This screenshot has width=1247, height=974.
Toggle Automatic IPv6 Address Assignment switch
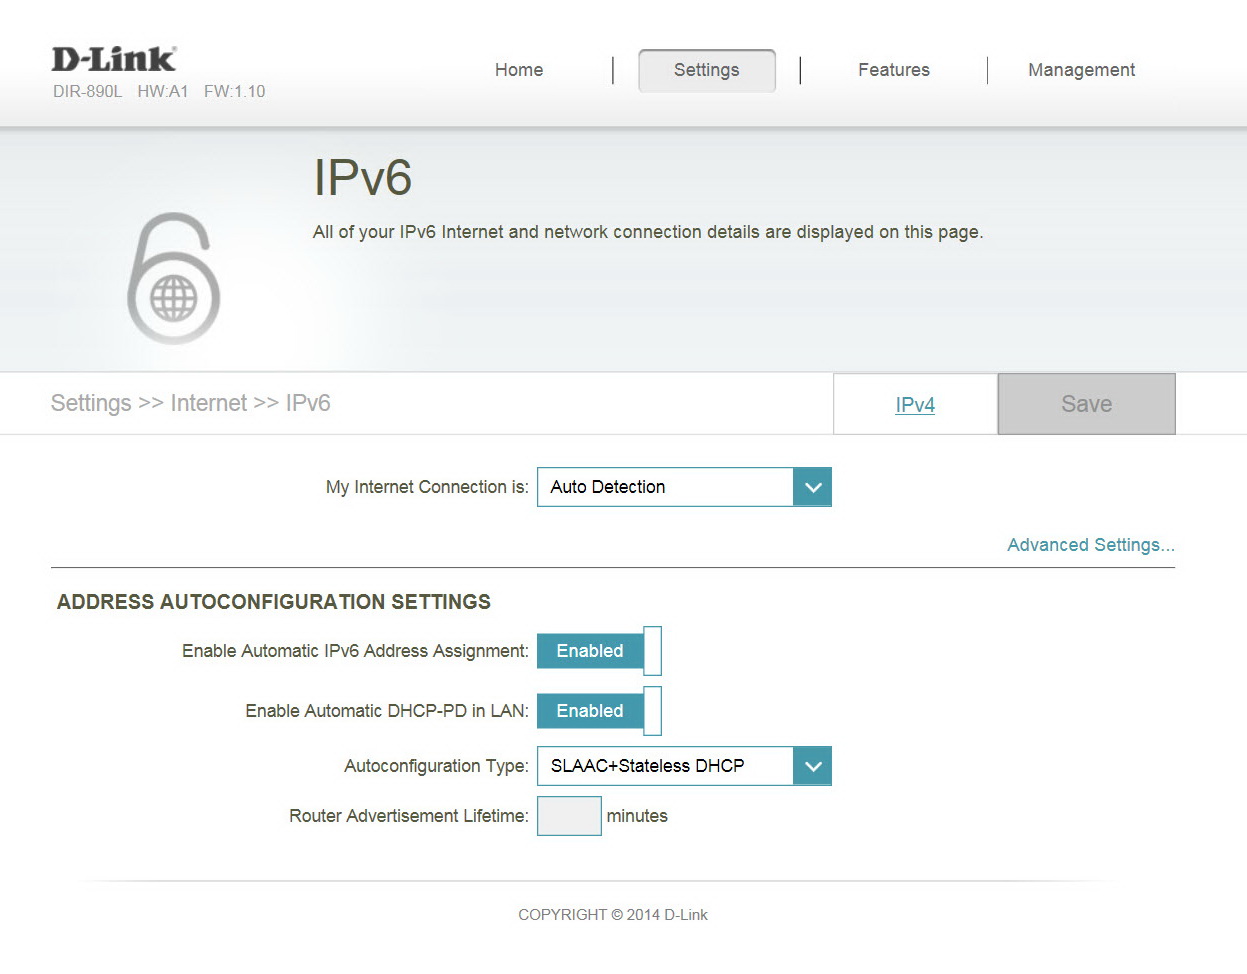click(599, 651)
